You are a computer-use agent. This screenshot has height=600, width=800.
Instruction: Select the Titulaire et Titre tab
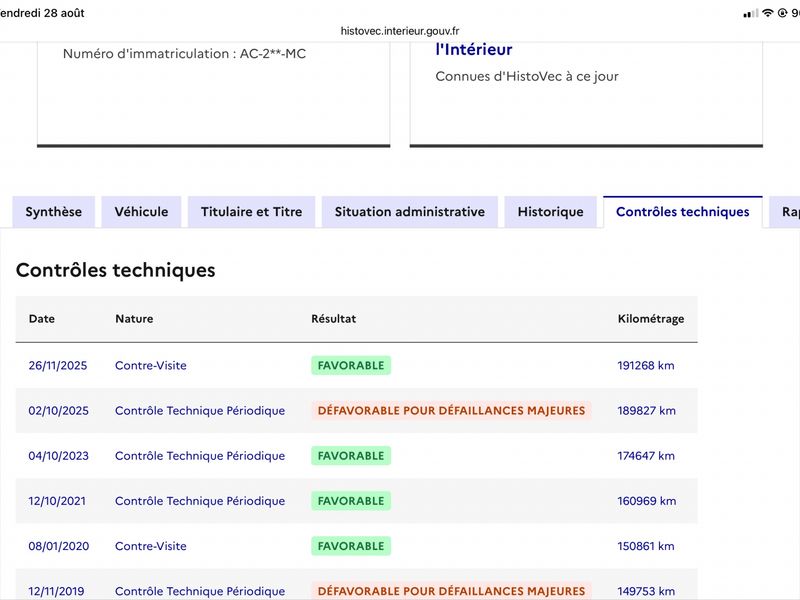[252, 212]
